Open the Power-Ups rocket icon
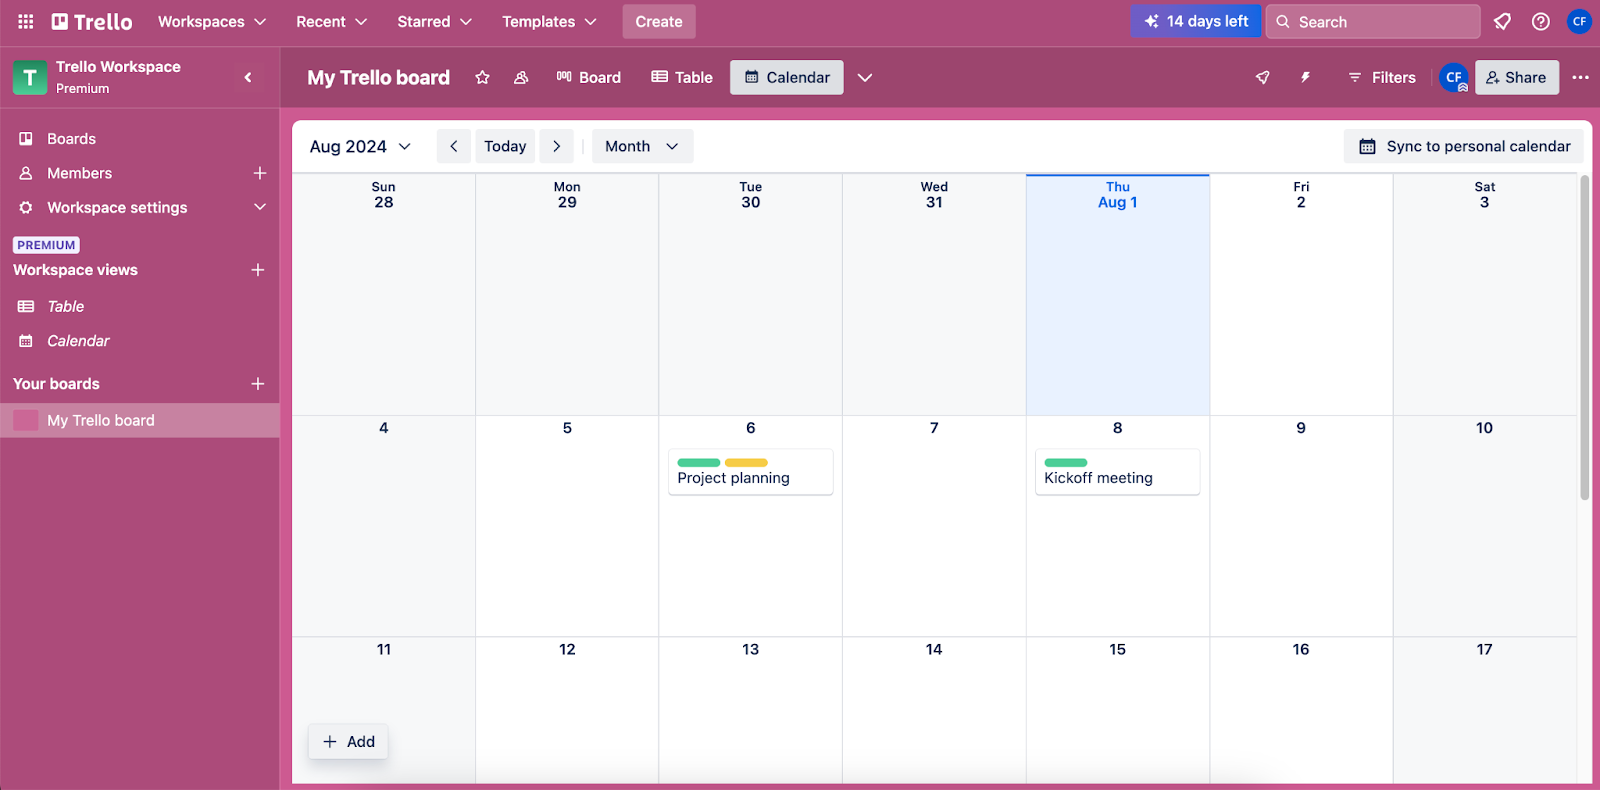1600x790 pixels. (1263, 77)
